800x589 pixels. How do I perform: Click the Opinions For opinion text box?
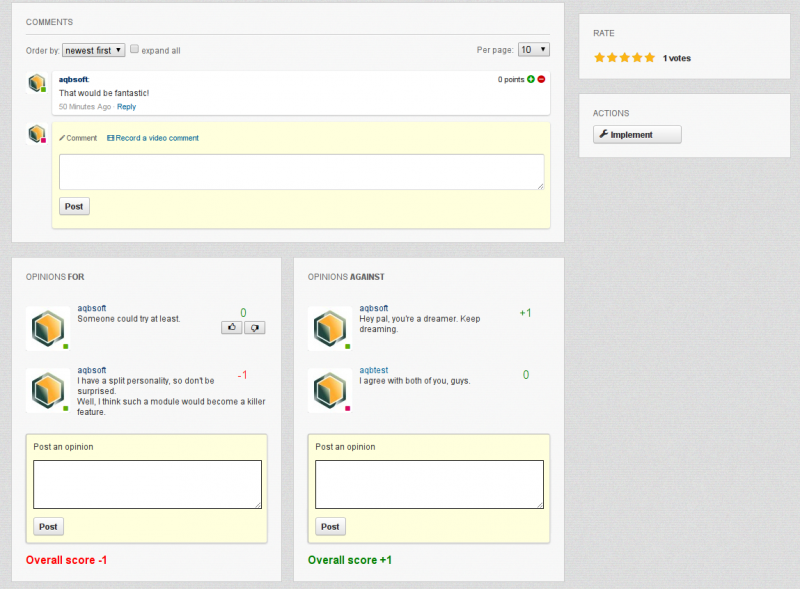tap(147, 484)
